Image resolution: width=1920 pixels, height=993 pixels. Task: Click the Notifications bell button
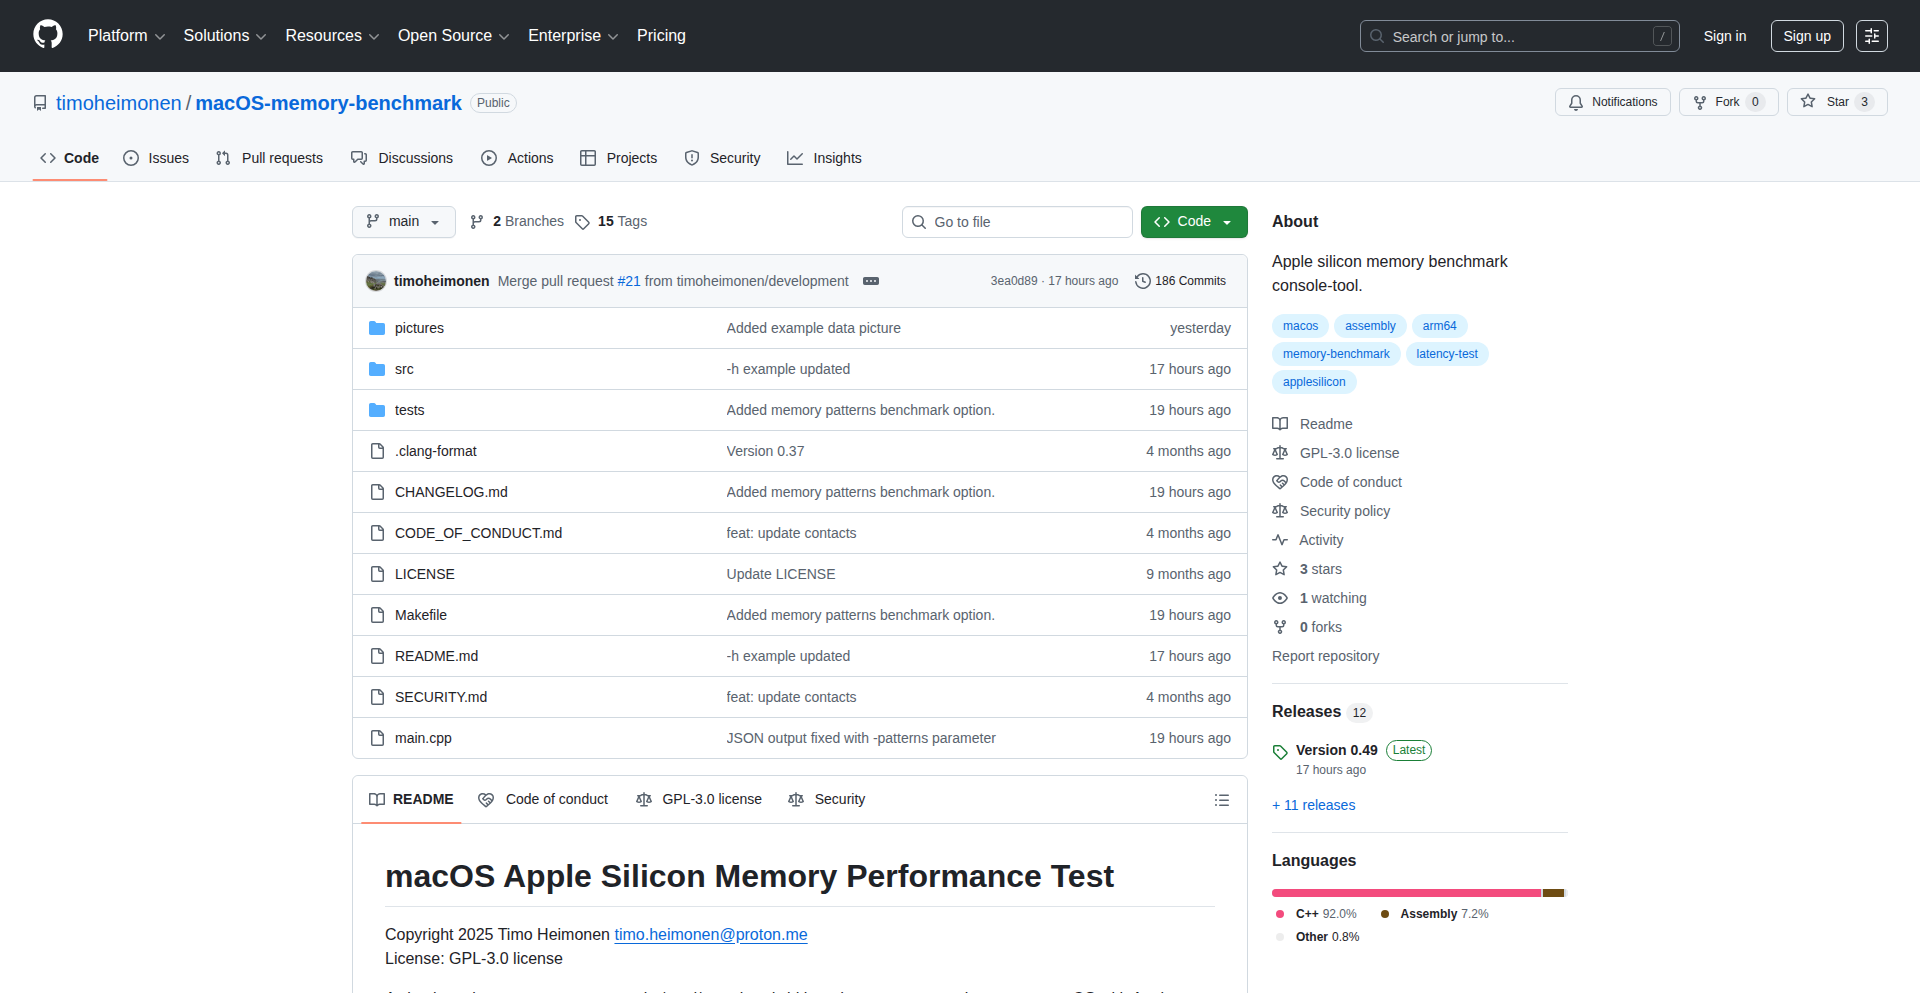(1612, 102)
